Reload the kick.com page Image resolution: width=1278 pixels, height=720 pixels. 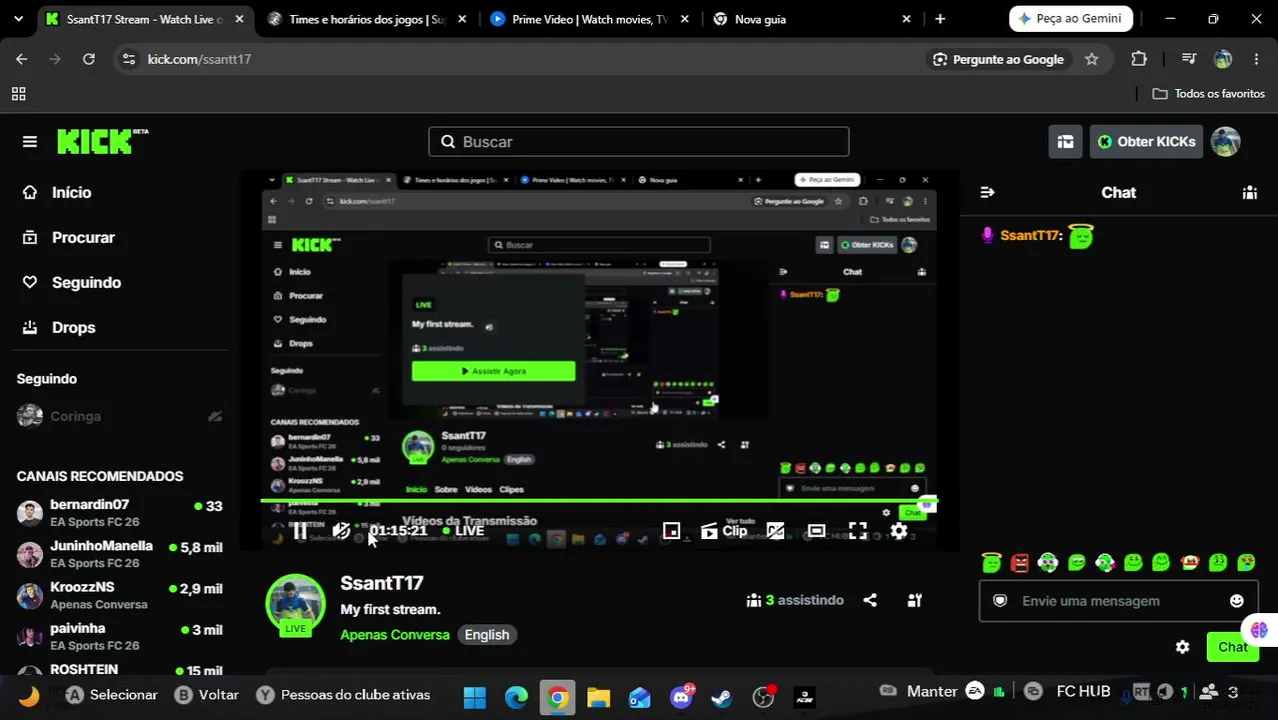click(89, 59)
